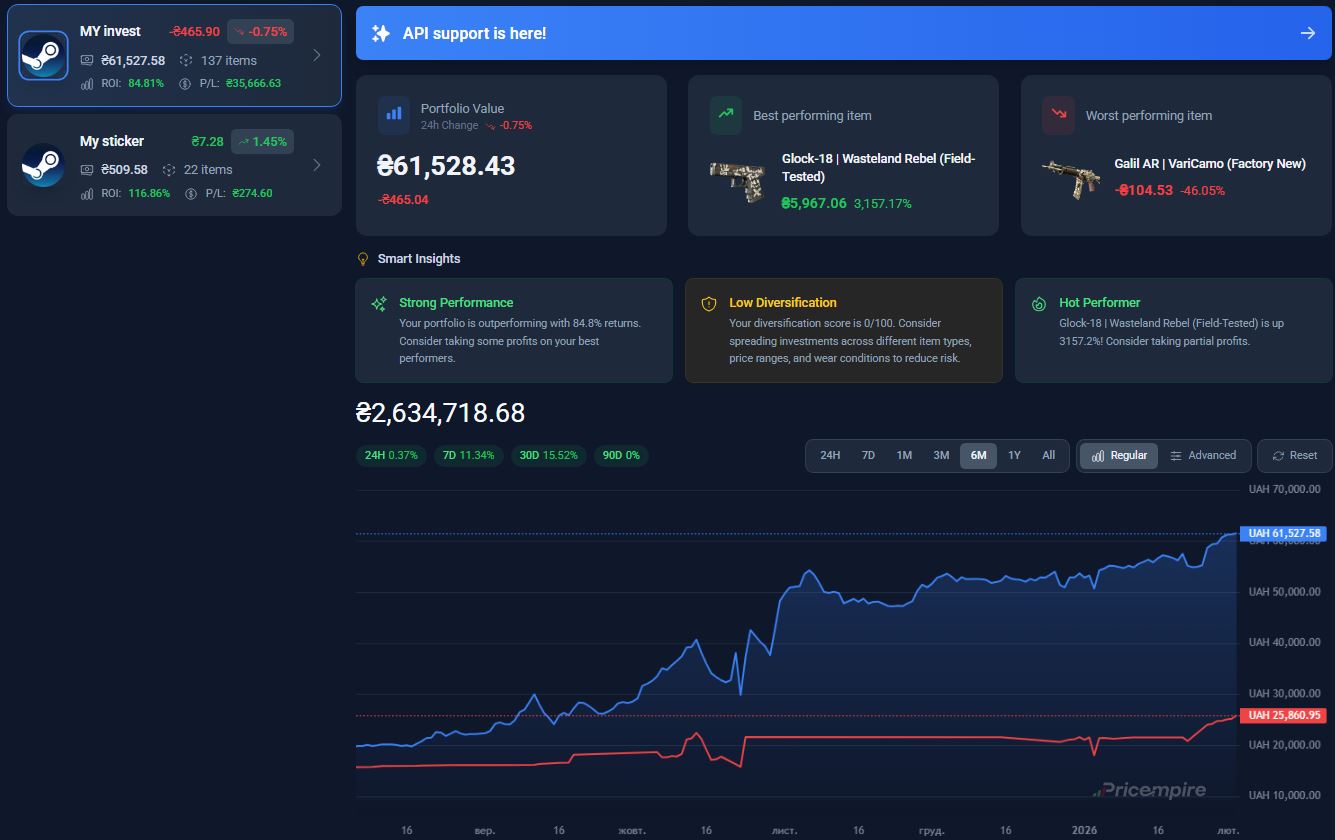Select the 1Y chart range tab
The image size is (1335, 840).
click(x=1014, y=455)
